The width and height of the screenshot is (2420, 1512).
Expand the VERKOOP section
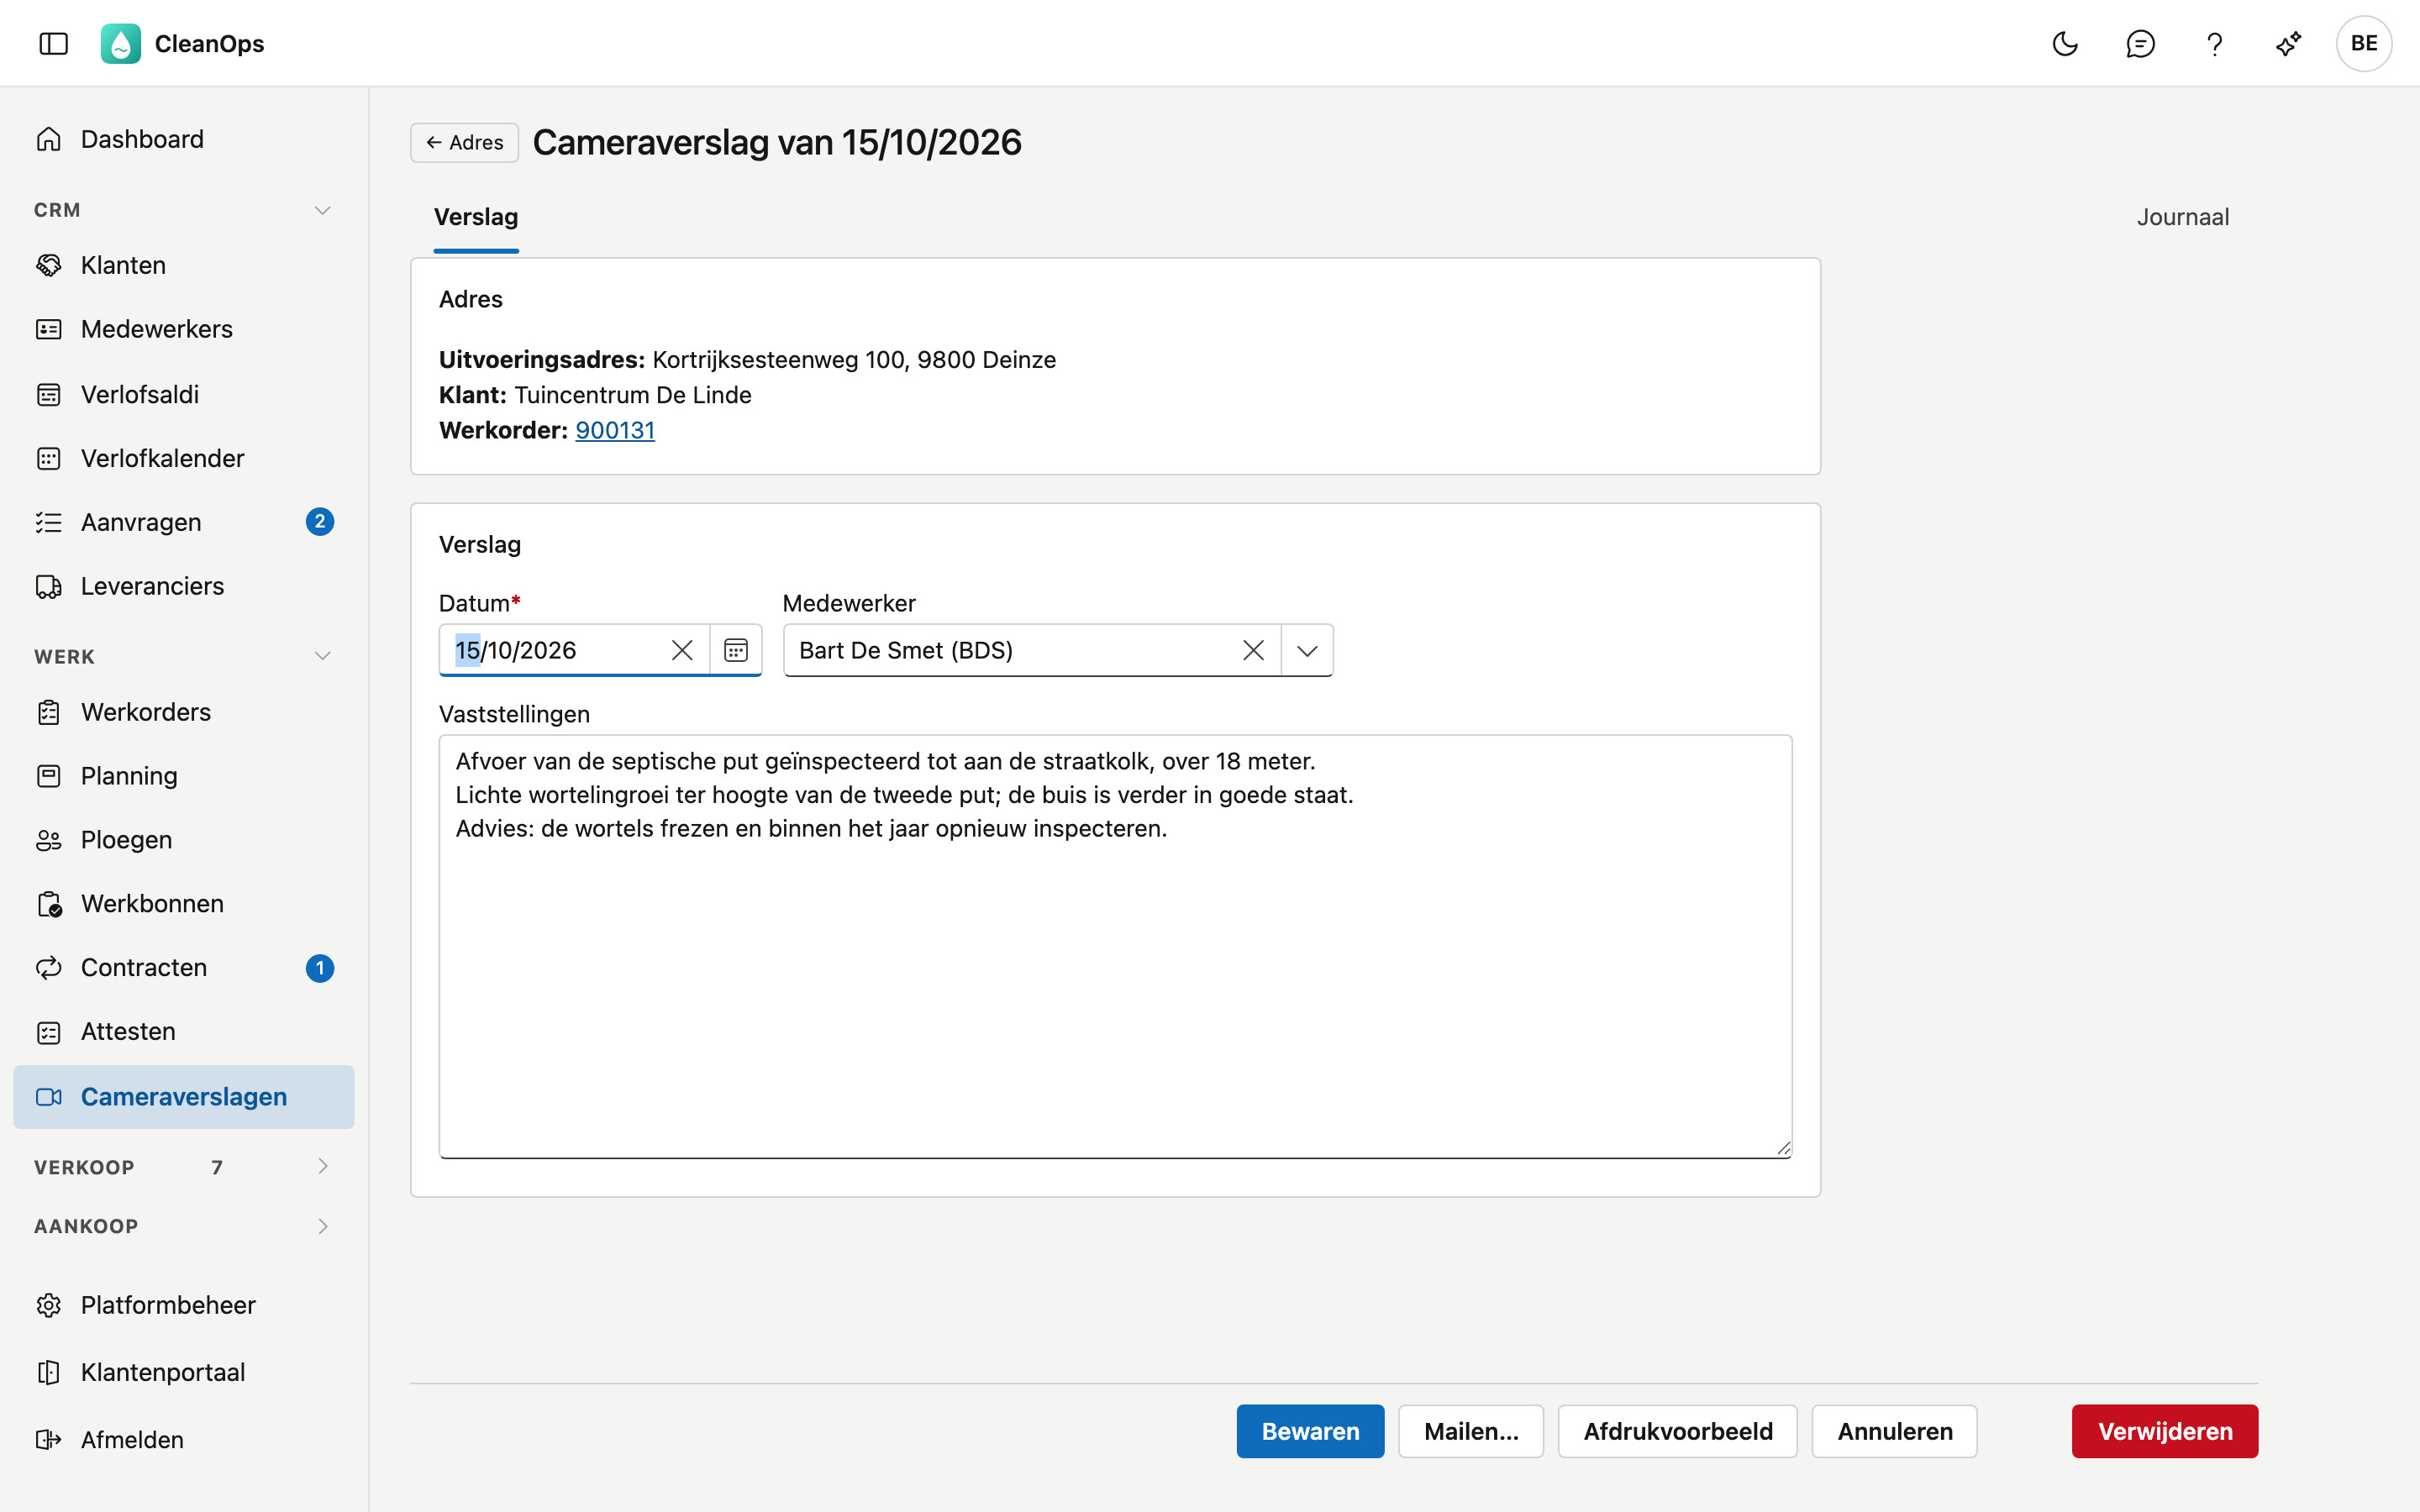click(x=322, y=1166)
